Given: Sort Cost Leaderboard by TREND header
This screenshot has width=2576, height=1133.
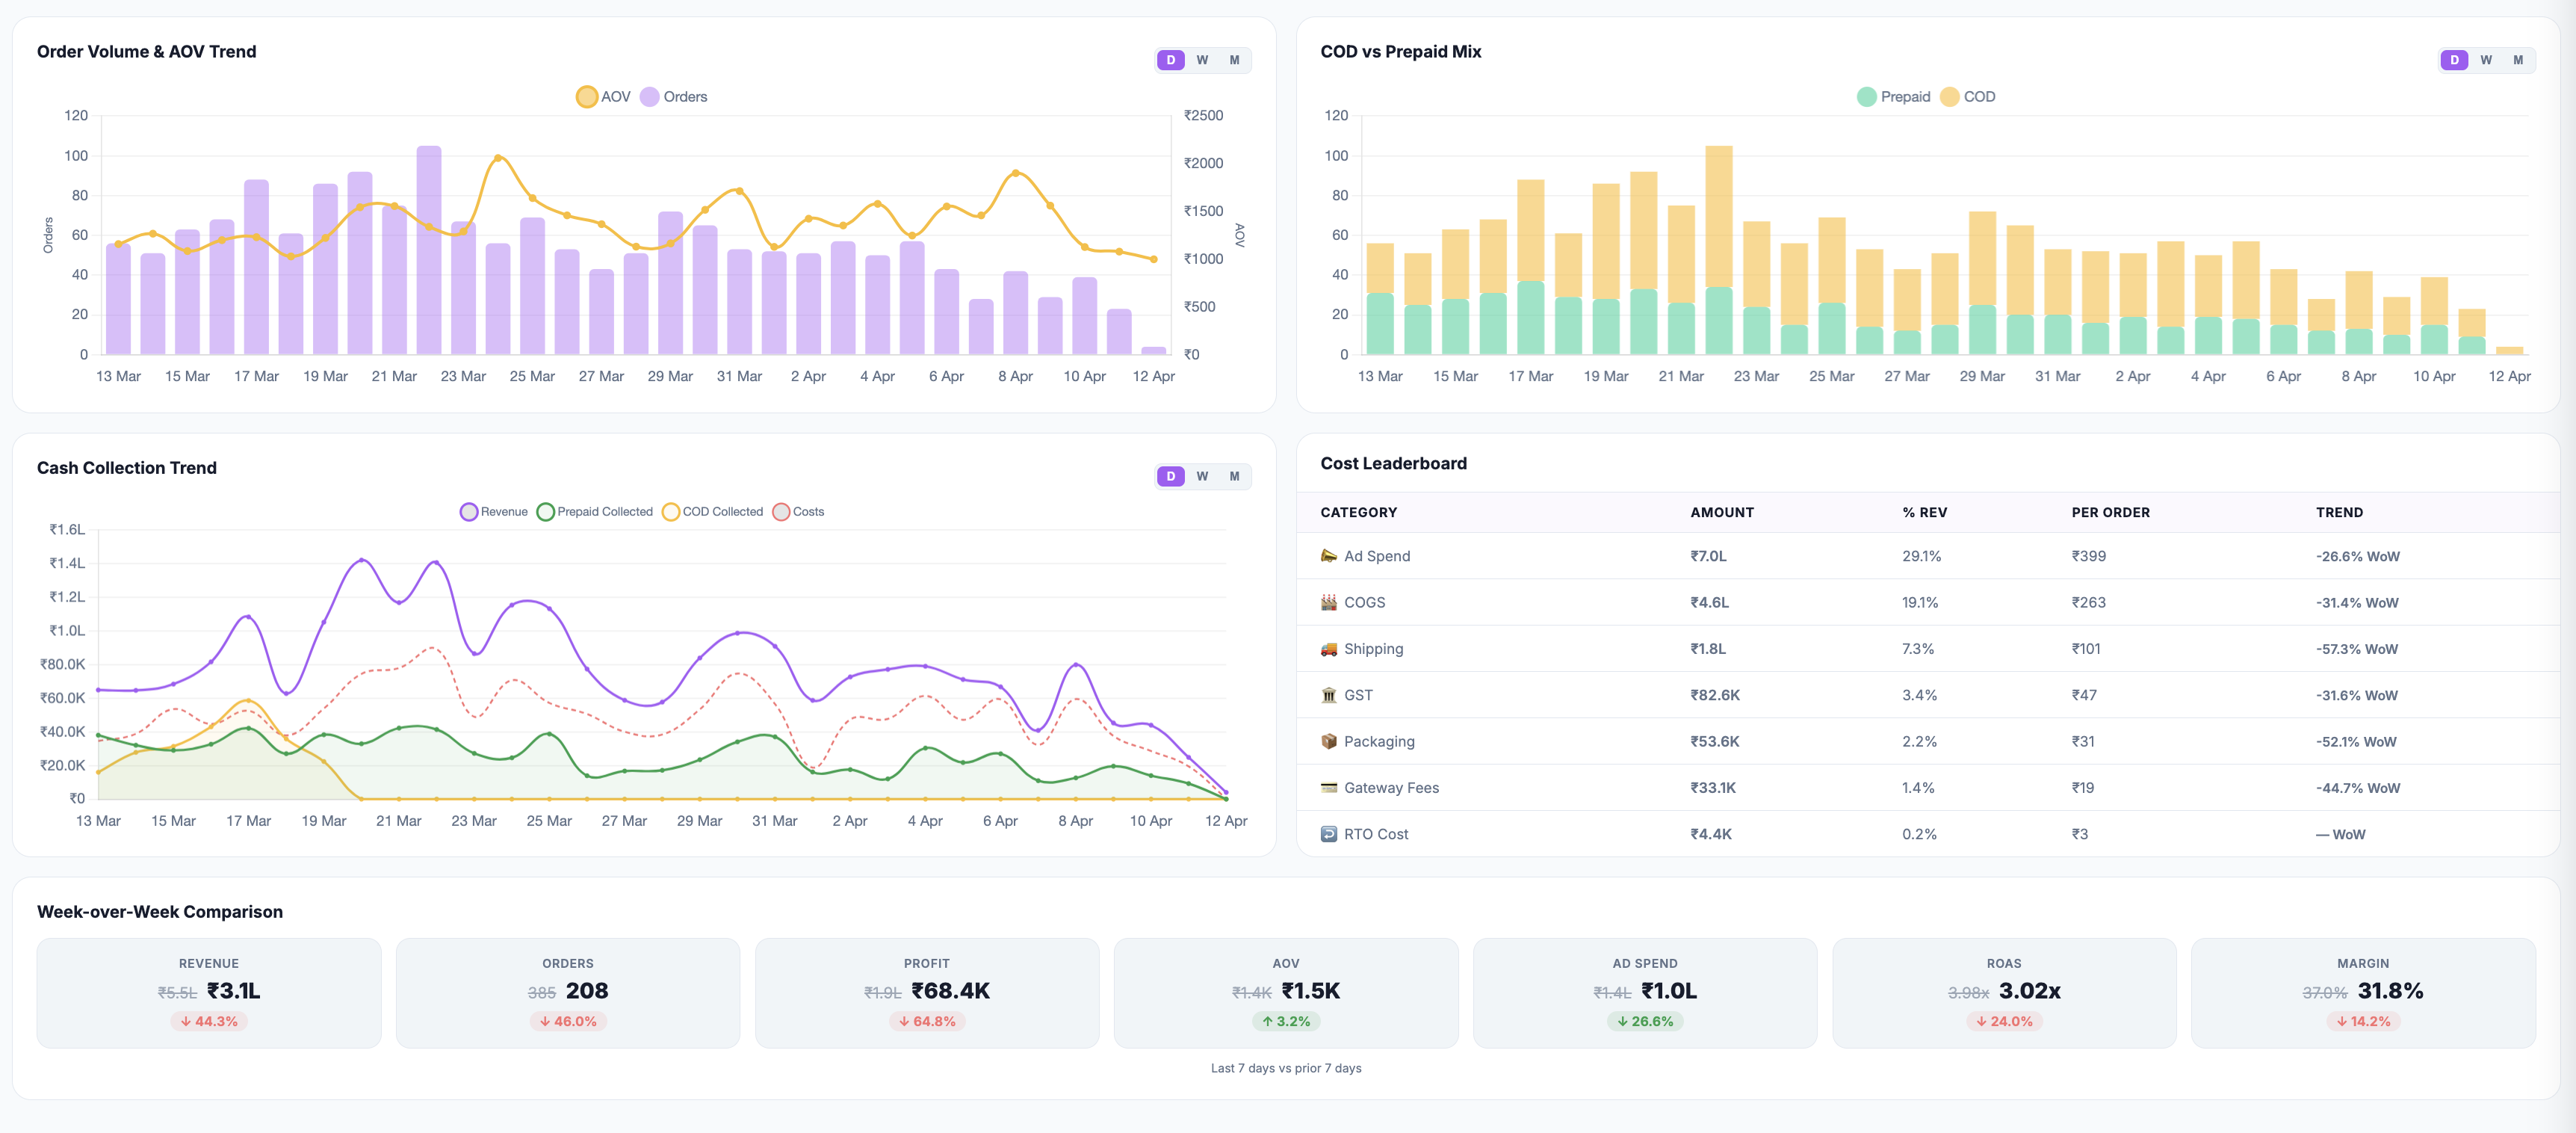Looking at the screenshot, I should pyautogui.click(x=2339, y=513).
